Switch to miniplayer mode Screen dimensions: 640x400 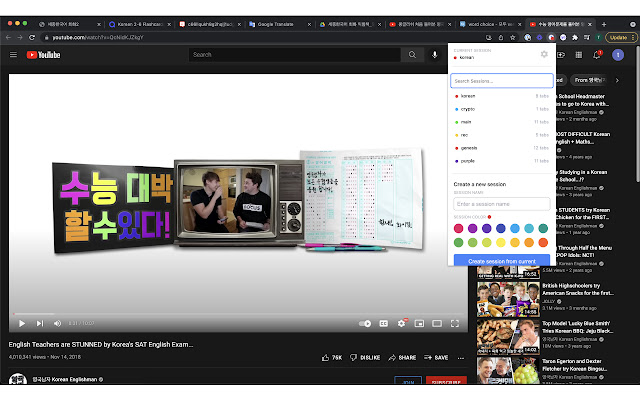tap(419, 323)
